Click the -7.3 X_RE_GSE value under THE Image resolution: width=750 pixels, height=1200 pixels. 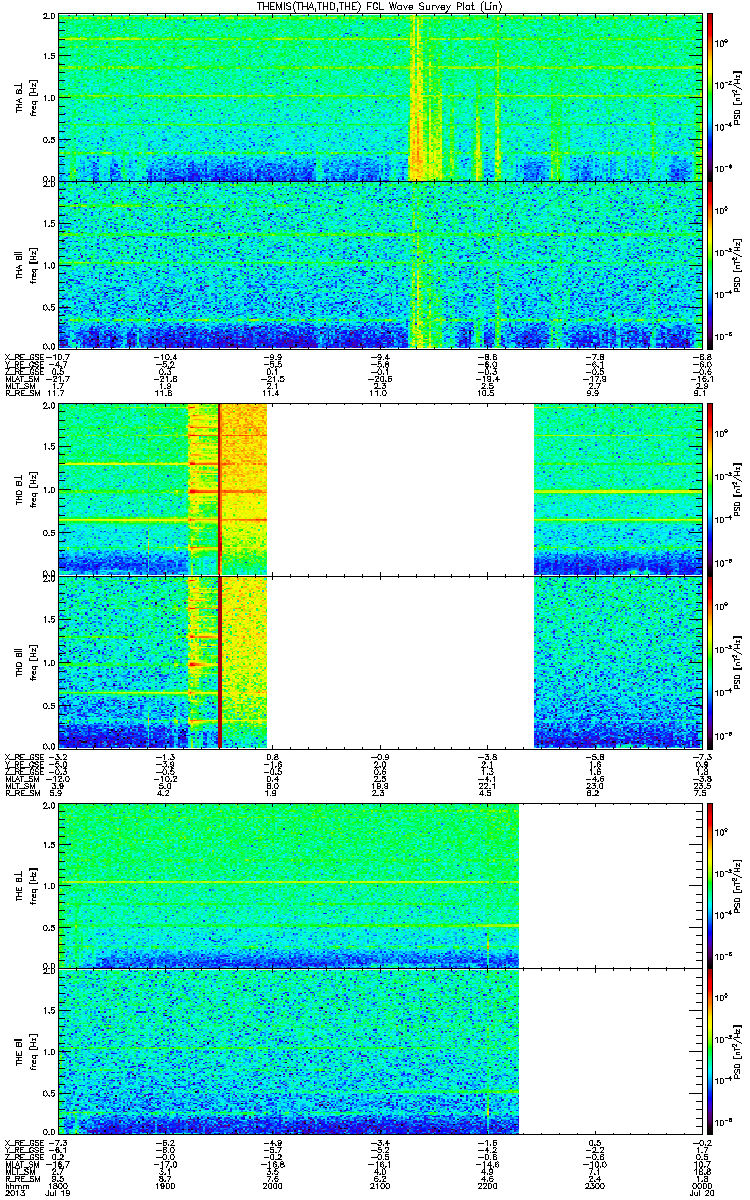(x=59, y=1143)
